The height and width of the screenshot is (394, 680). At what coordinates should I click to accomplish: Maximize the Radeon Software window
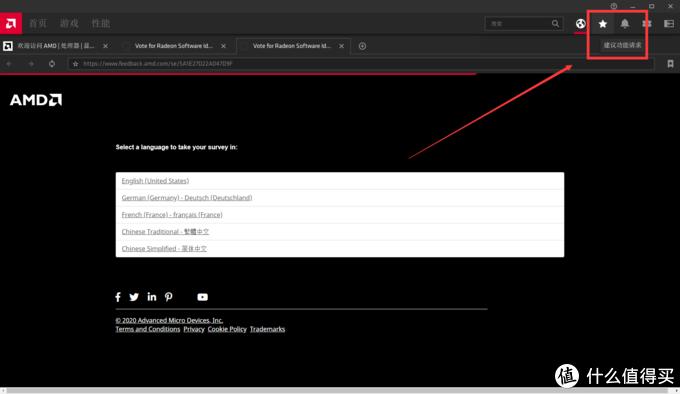[651, 6]
